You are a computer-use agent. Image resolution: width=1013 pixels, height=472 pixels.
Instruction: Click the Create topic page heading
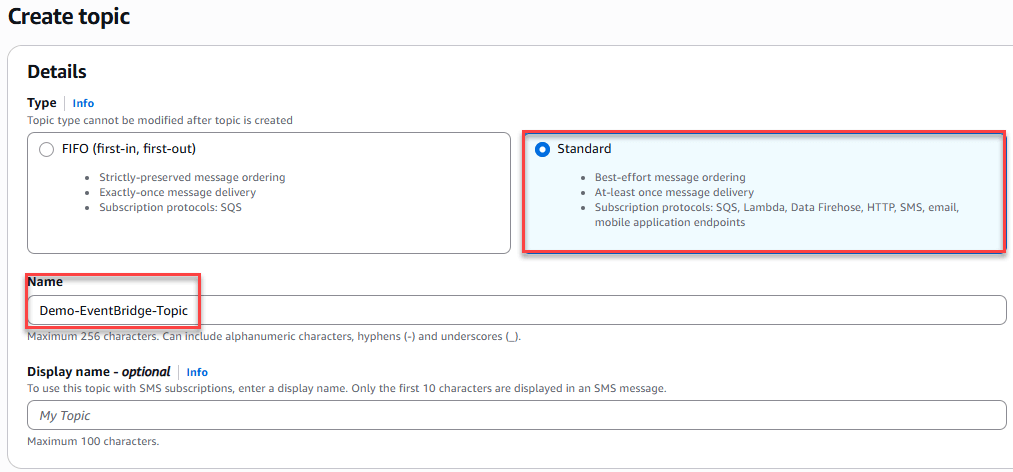coord(70,17)
